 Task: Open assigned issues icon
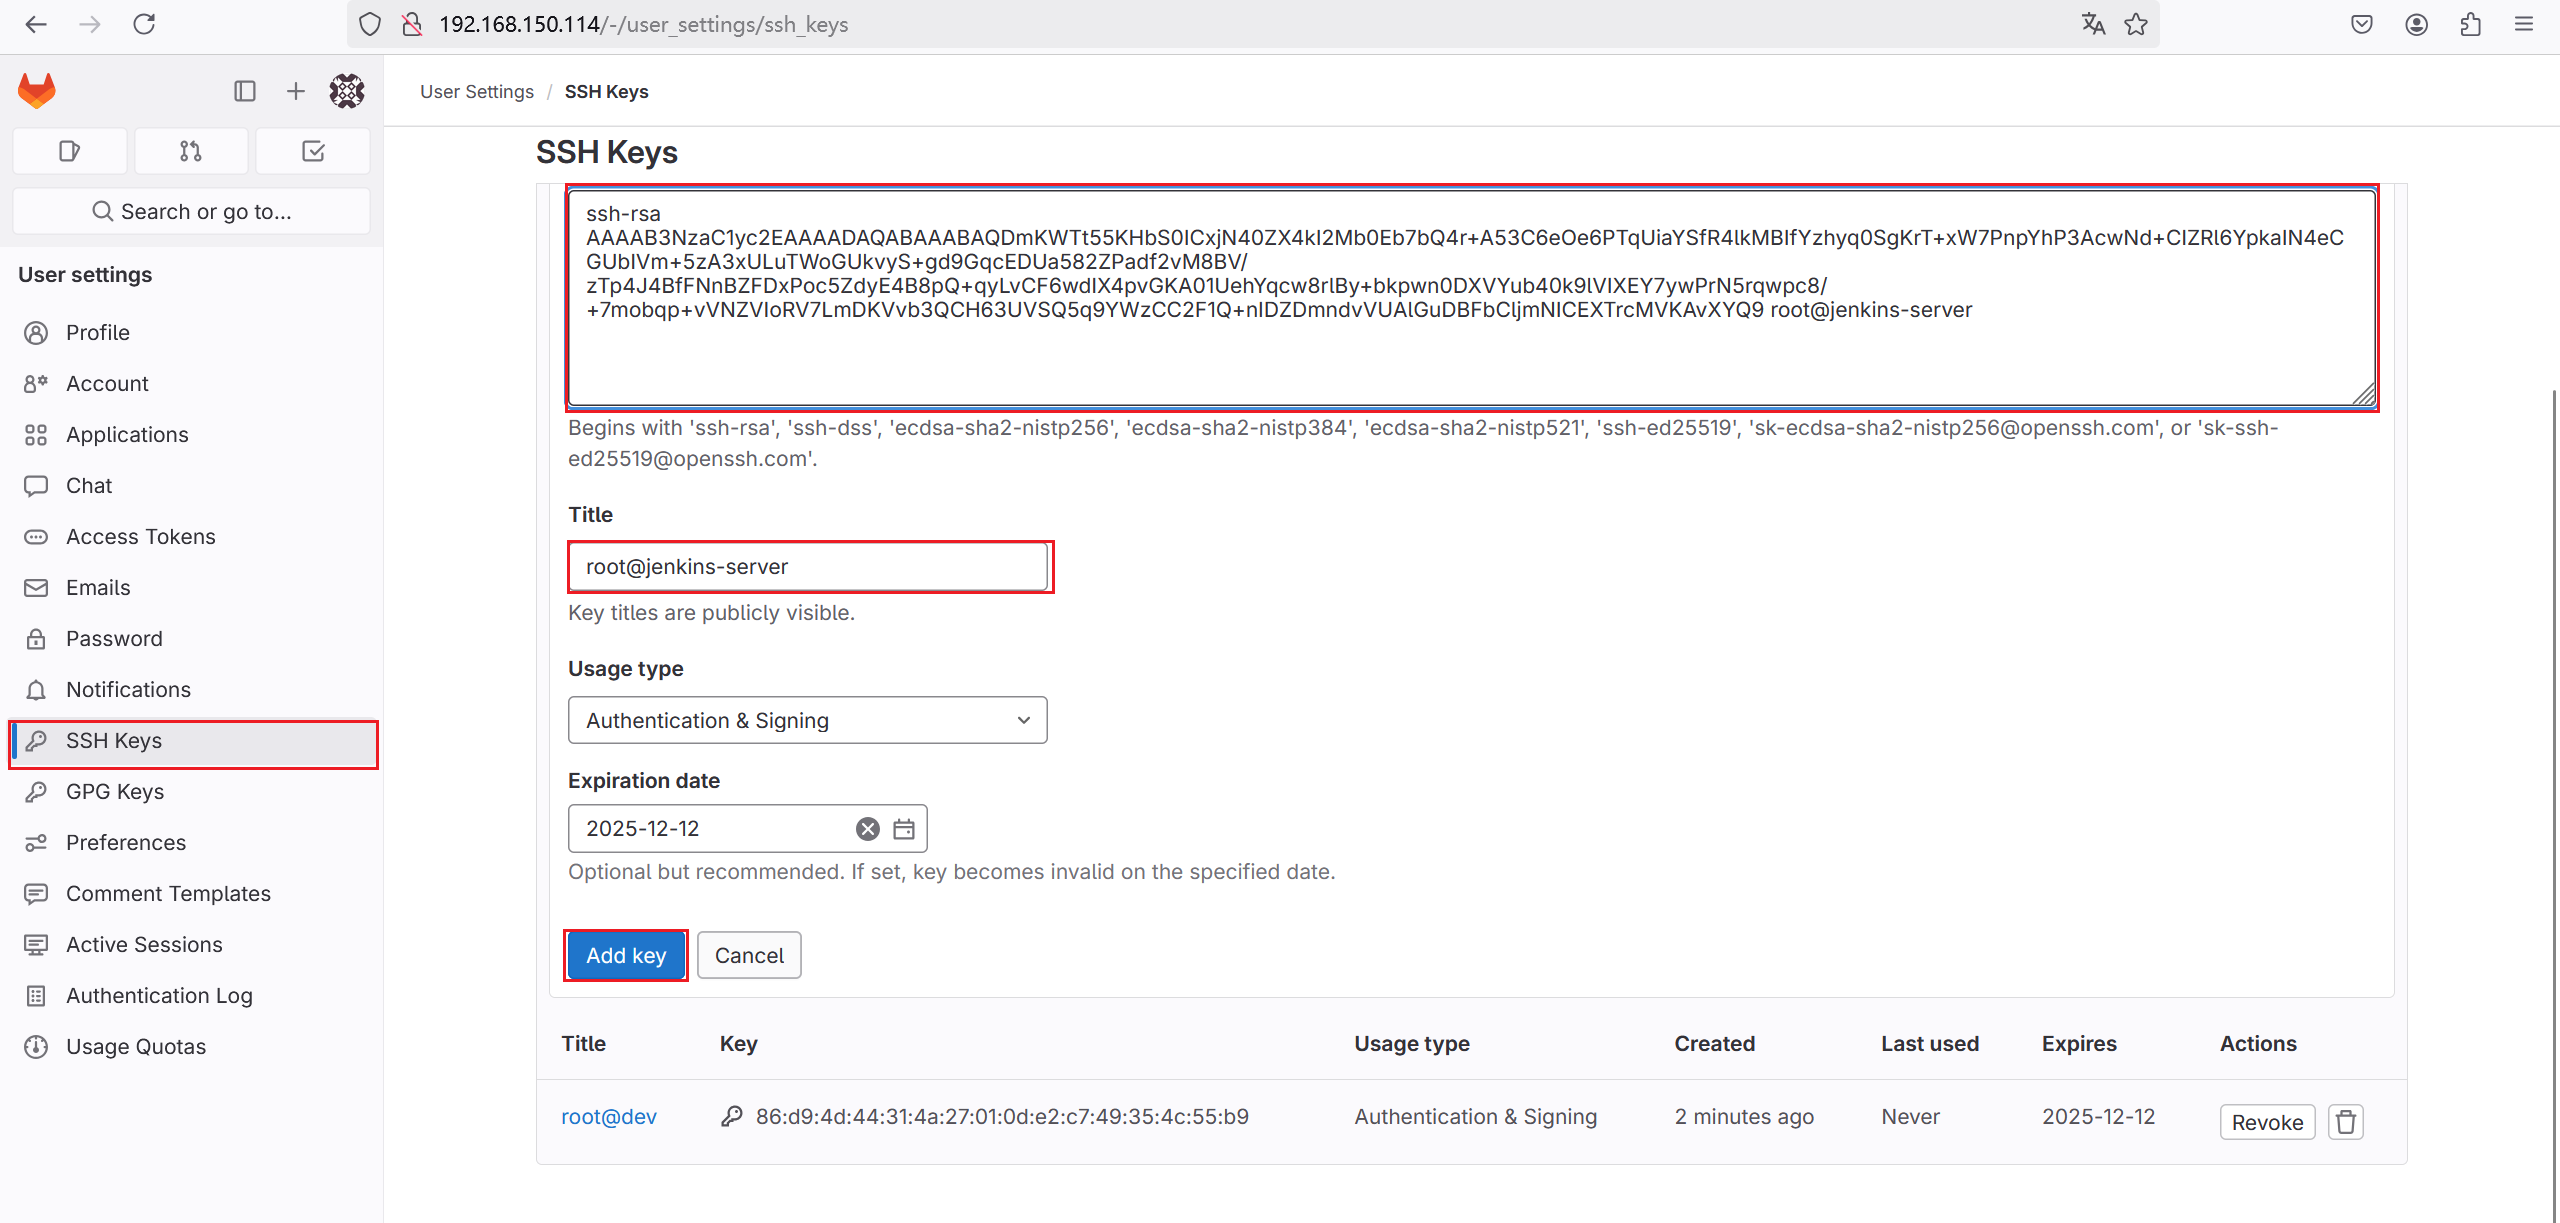70,151
